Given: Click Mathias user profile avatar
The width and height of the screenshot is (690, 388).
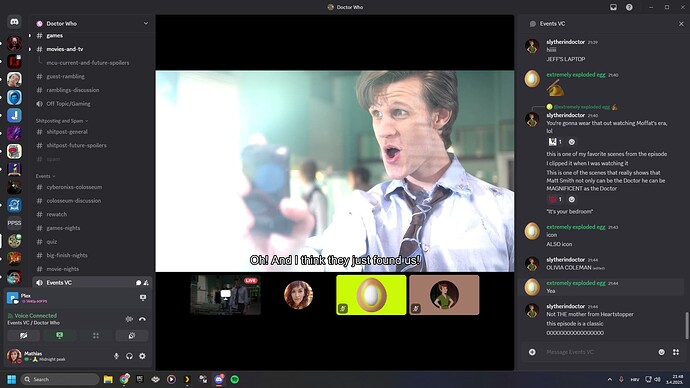Looking at the screenshot, I should (x=14, y=356).
